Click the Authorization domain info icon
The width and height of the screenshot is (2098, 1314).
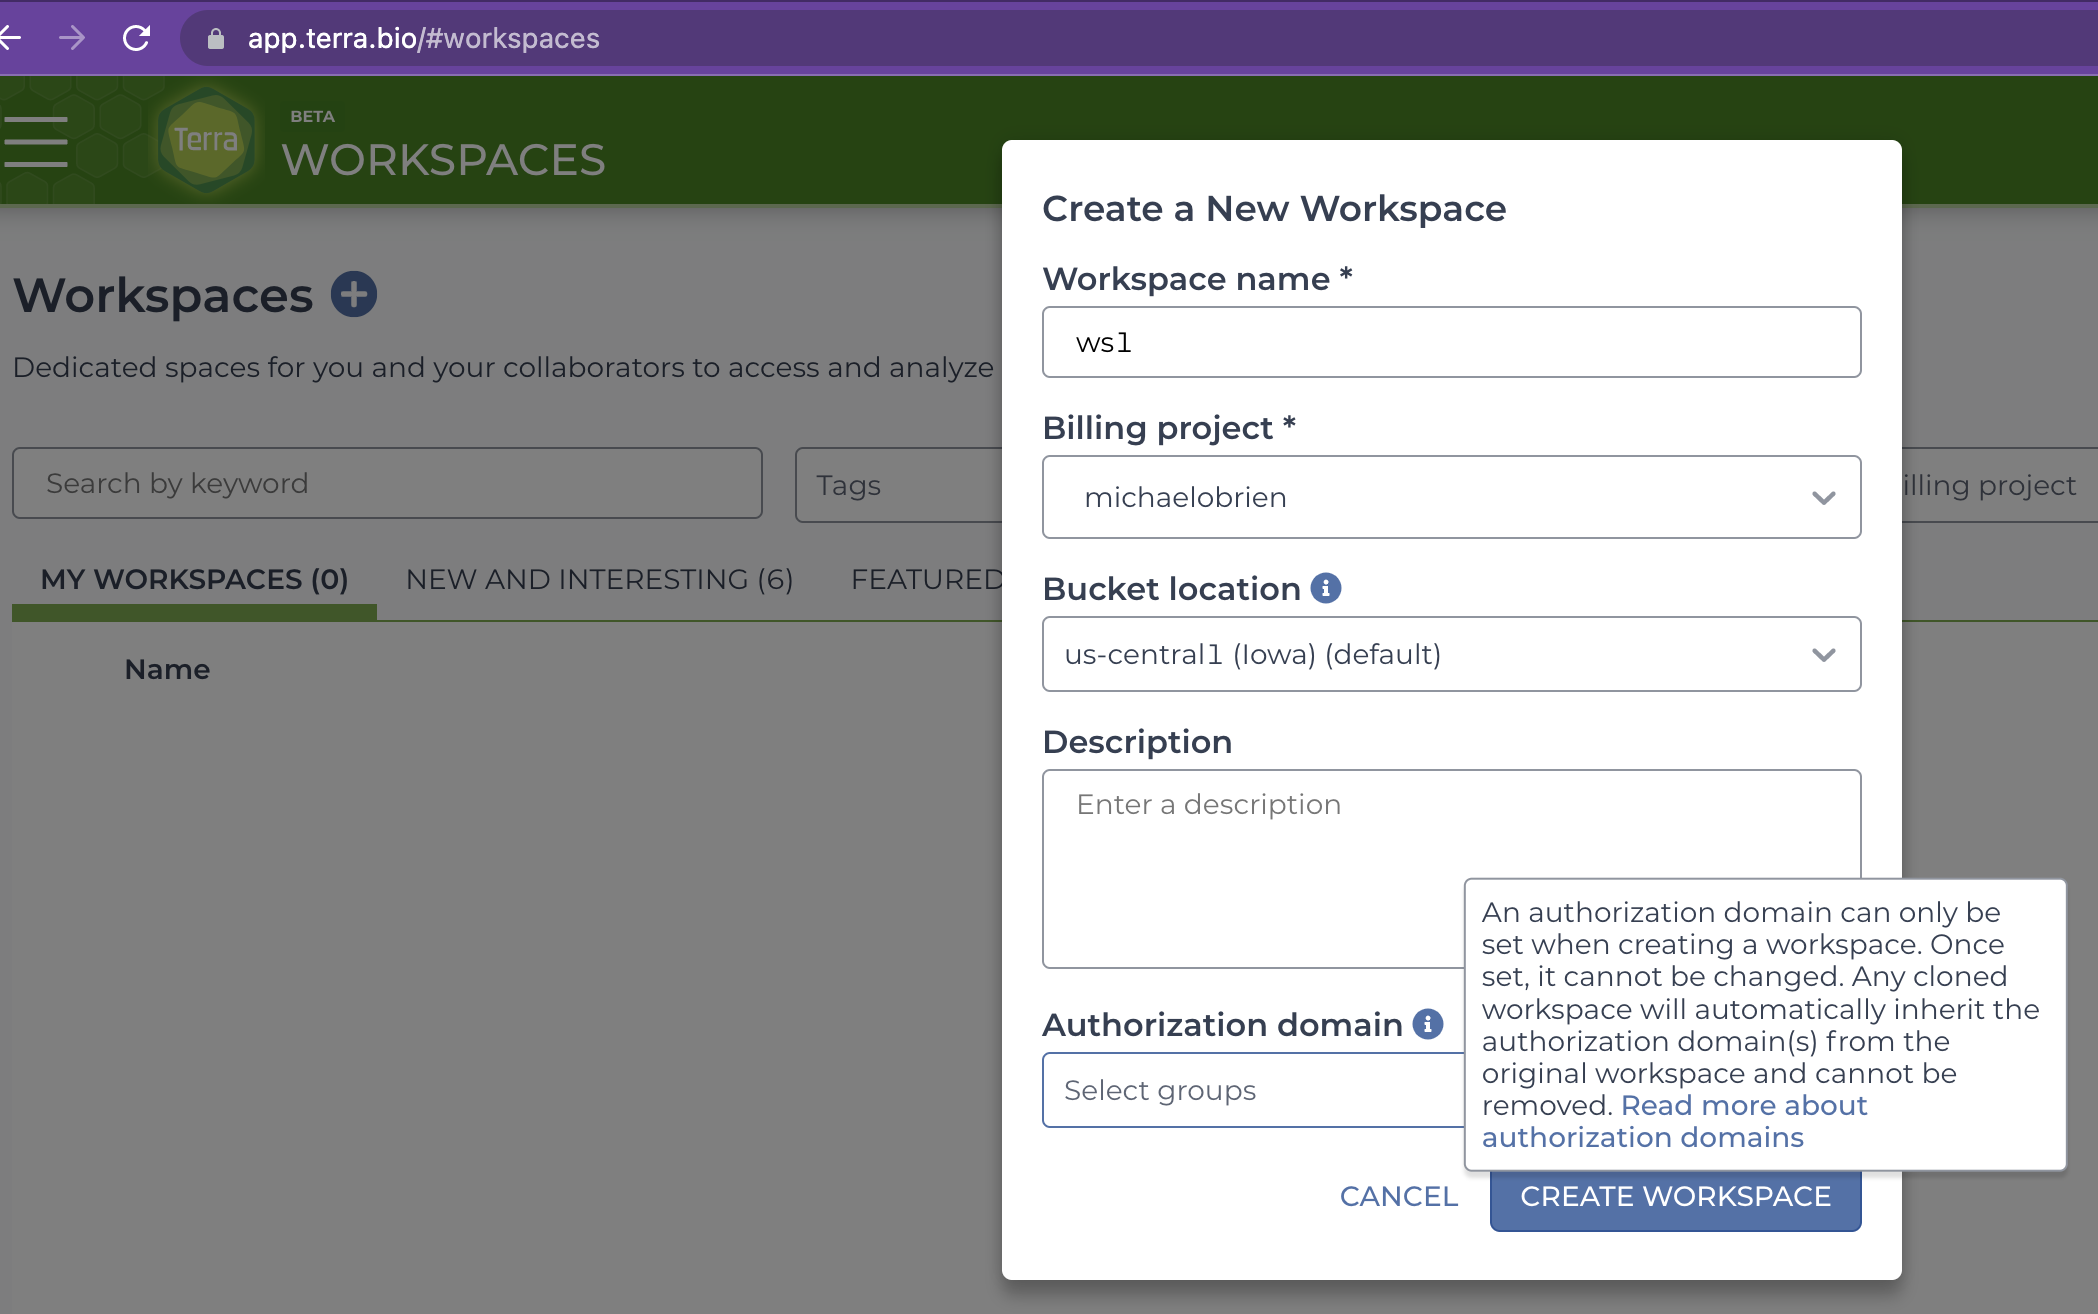click(x=1428, y=1024)
